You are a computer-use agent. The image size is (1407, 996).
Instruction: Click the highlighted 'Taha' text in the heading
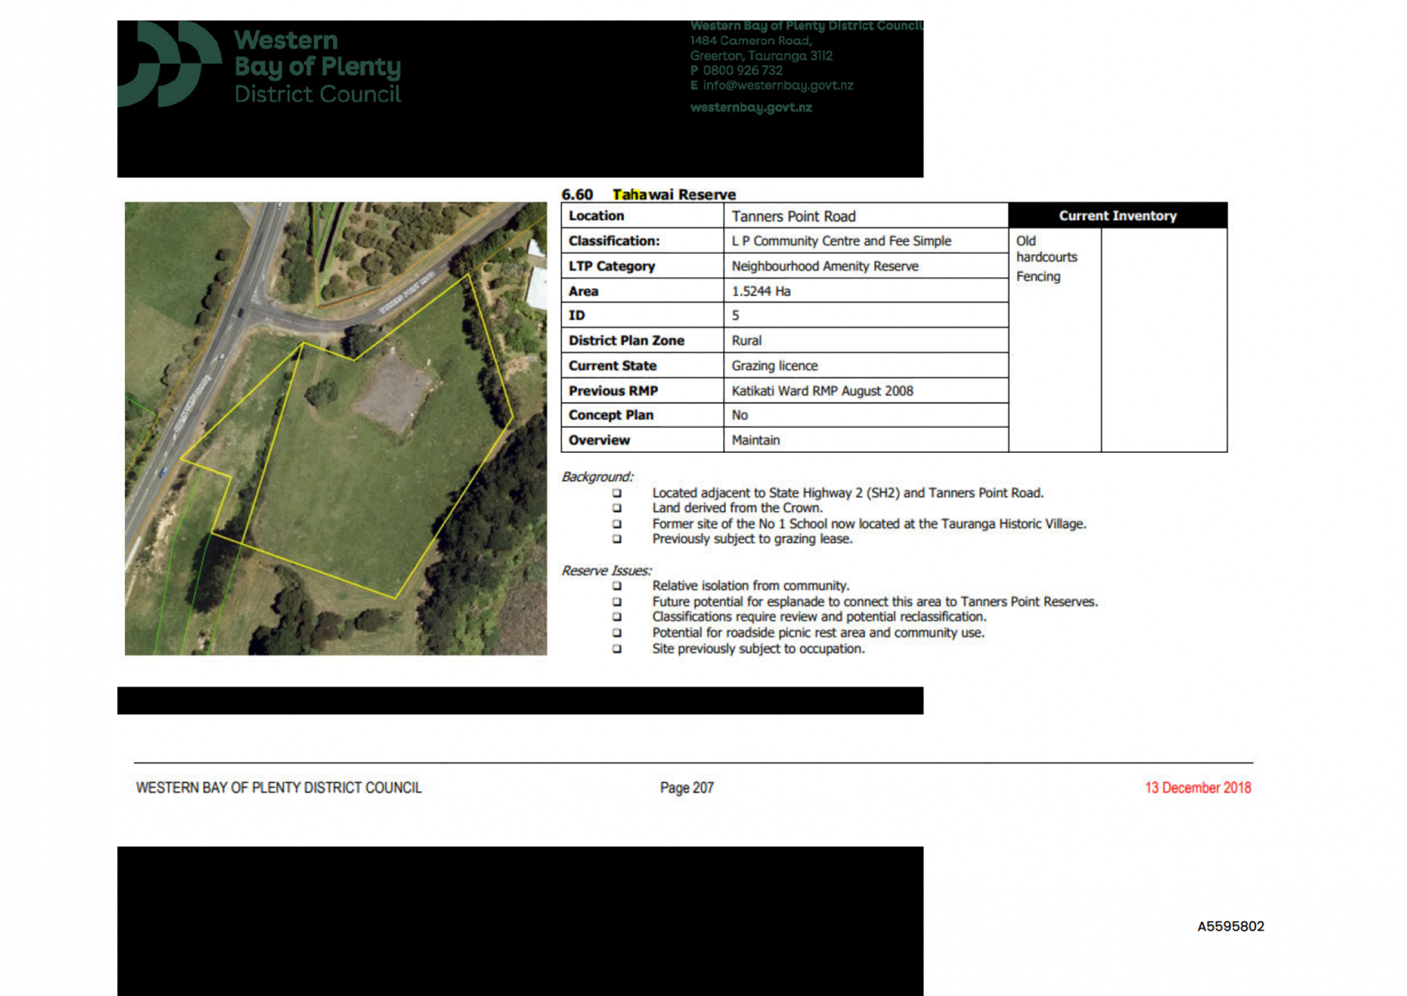coord(629,195)
